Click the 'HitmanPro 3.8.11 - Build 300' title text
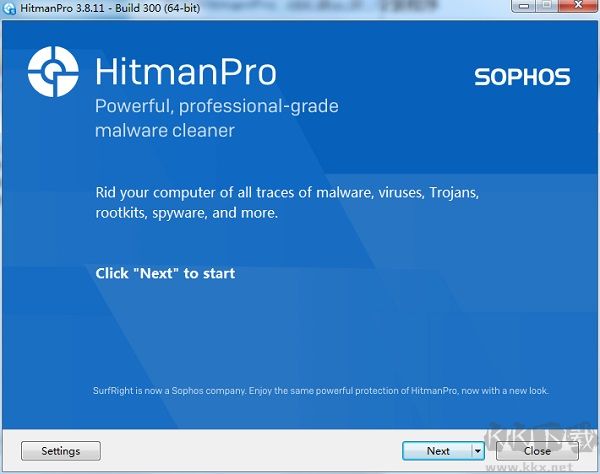This screenshot has height=474, width=600. 110,8
